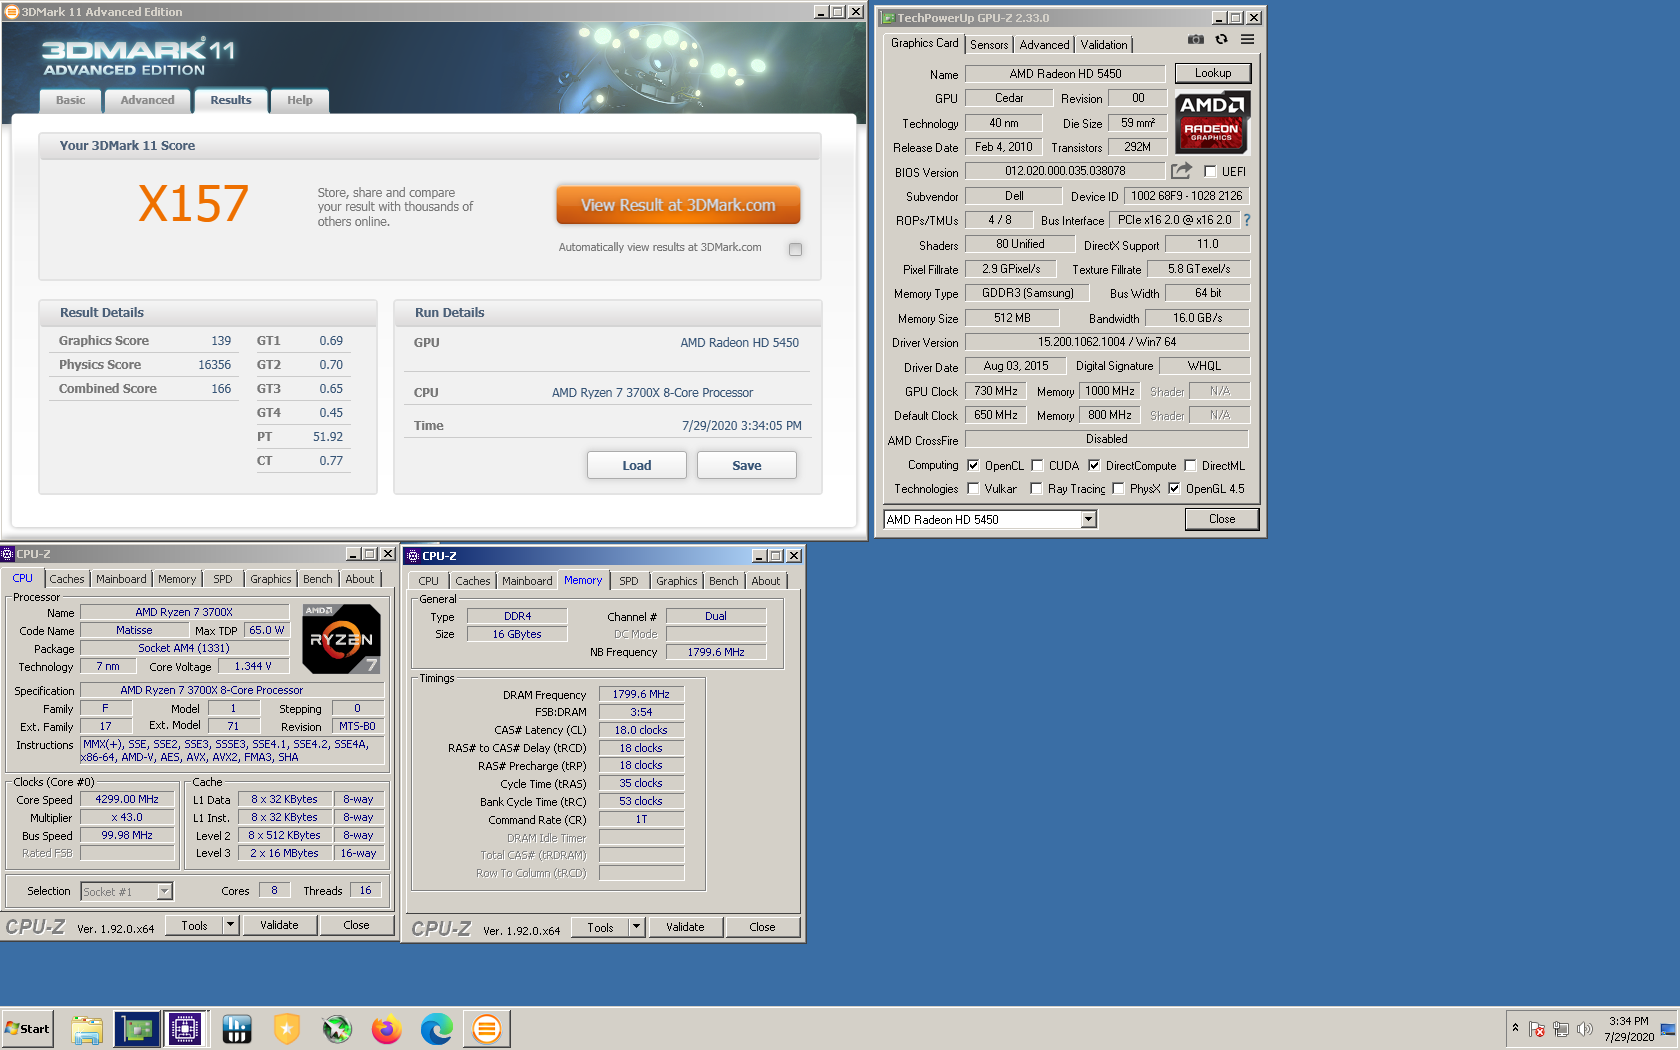1680x1050 pixels.
Task: Open the green orb app in taskbar
Action: [x=337, y=1029]
